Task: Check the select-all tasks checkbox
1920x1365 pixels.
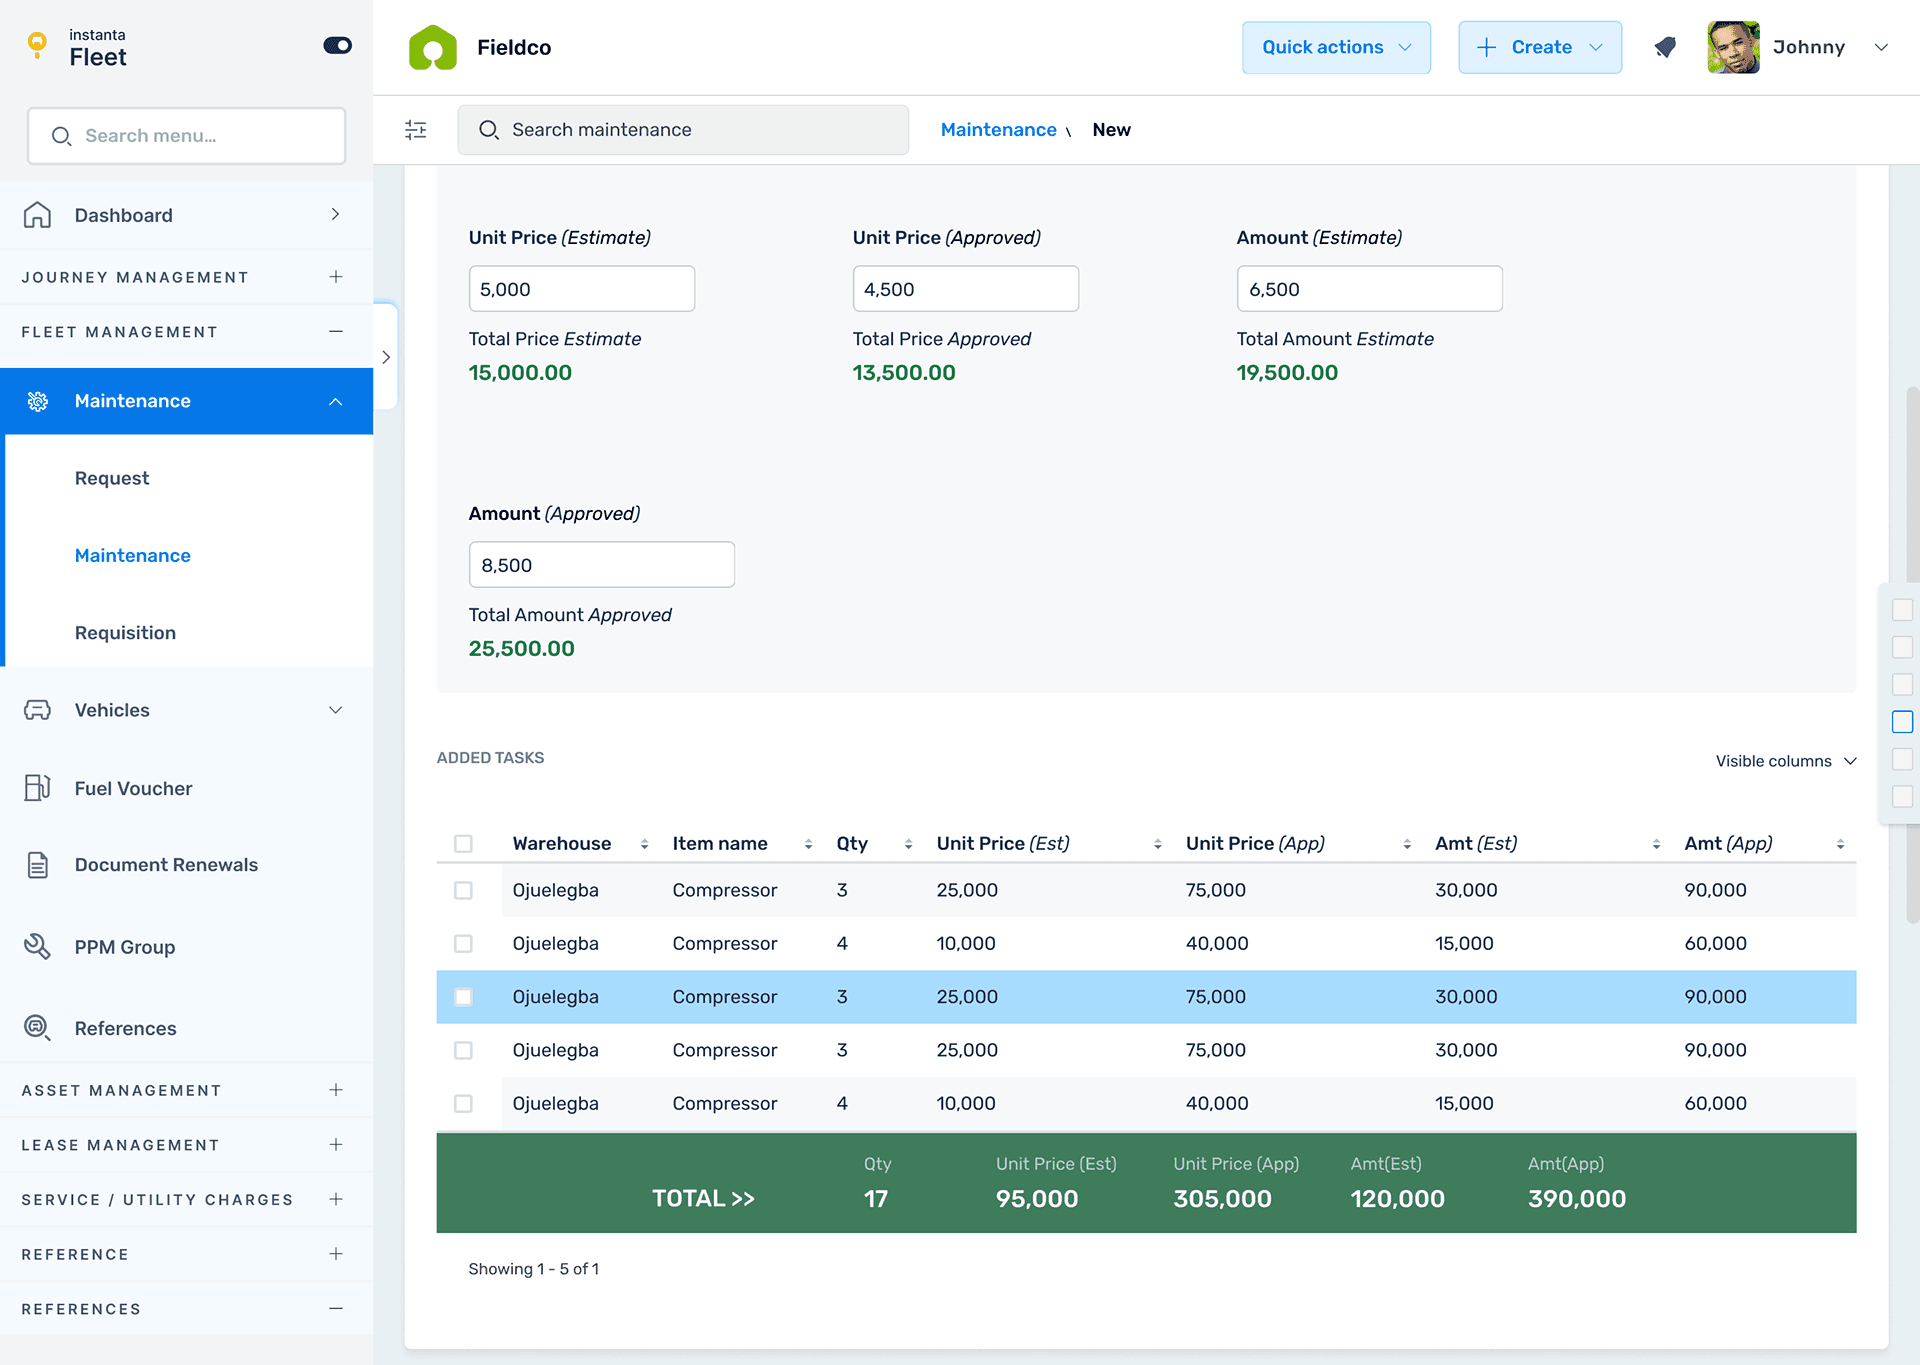Action: pyautogui.click(x=463, y=843)
